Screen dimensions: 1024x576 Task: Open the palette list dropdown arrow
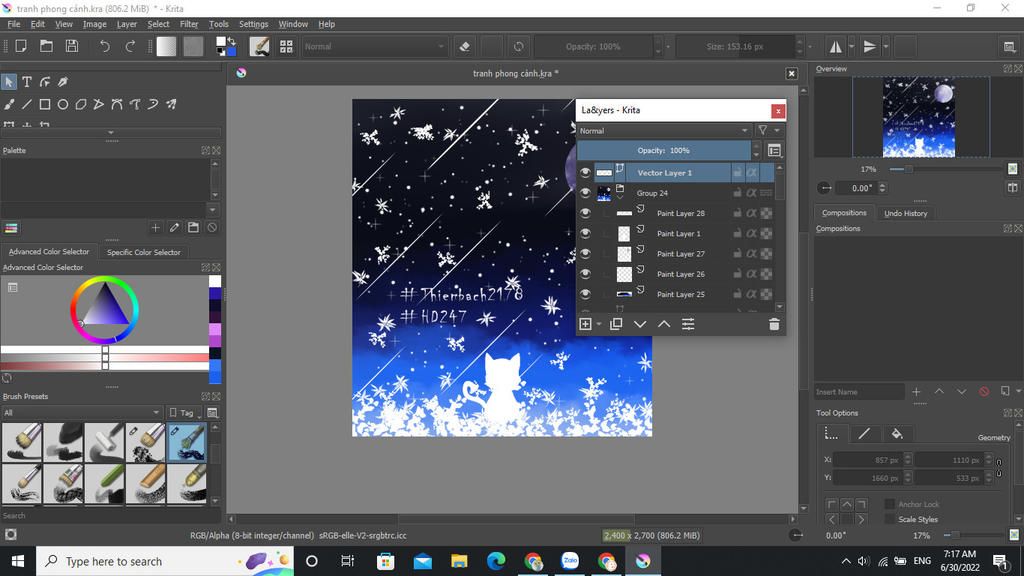coord(212,210)
